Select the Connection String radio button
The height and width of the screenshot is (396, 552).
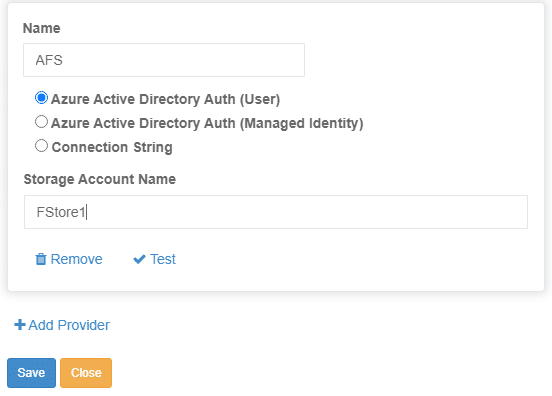[x=41, y=146]
